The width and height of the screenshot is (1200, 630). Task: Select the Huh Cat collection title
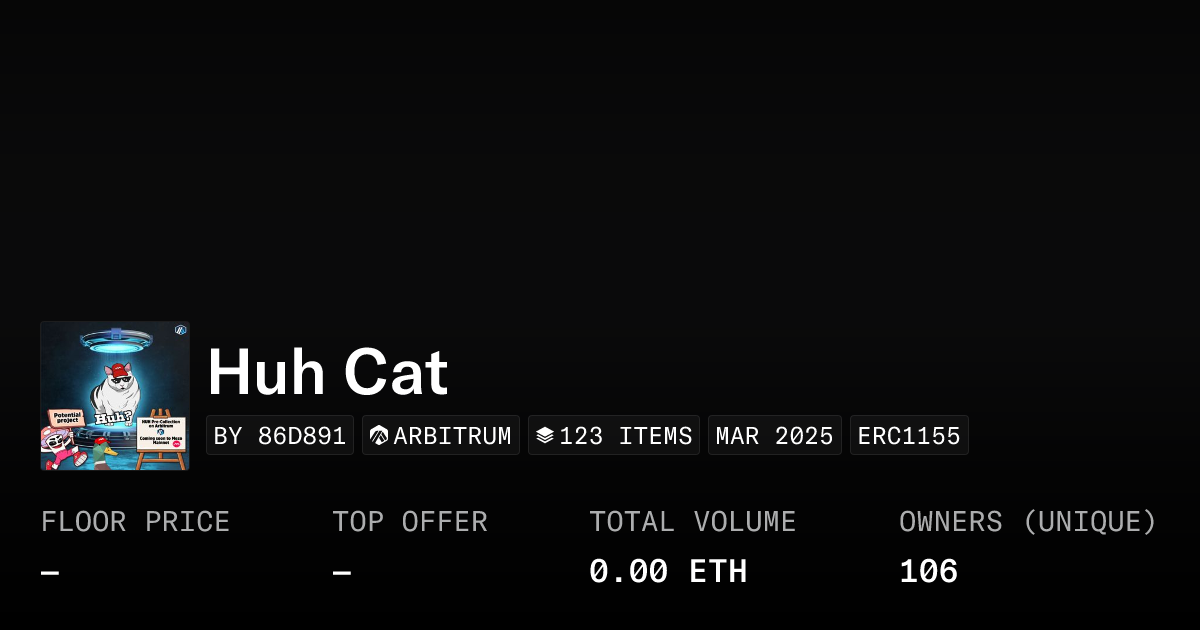(x=327, y=371)
